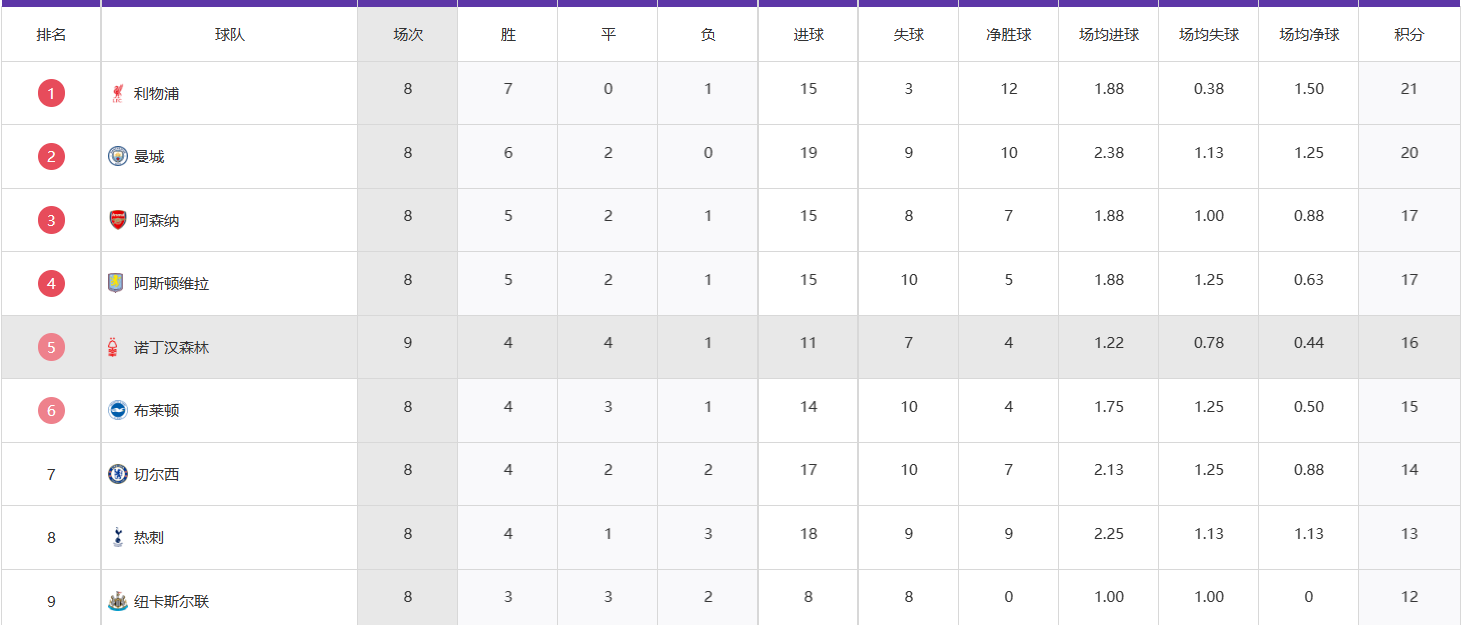Click the red rank 1 badge

51,93
